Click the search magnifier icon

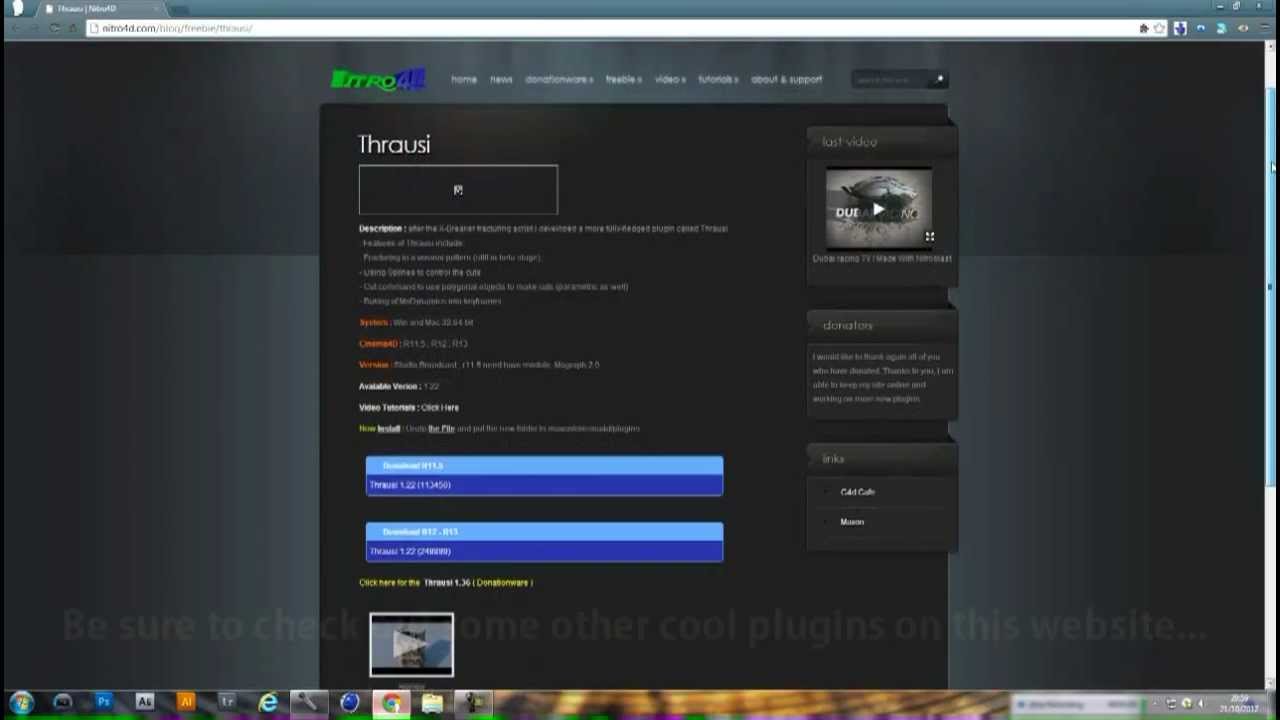939,79
